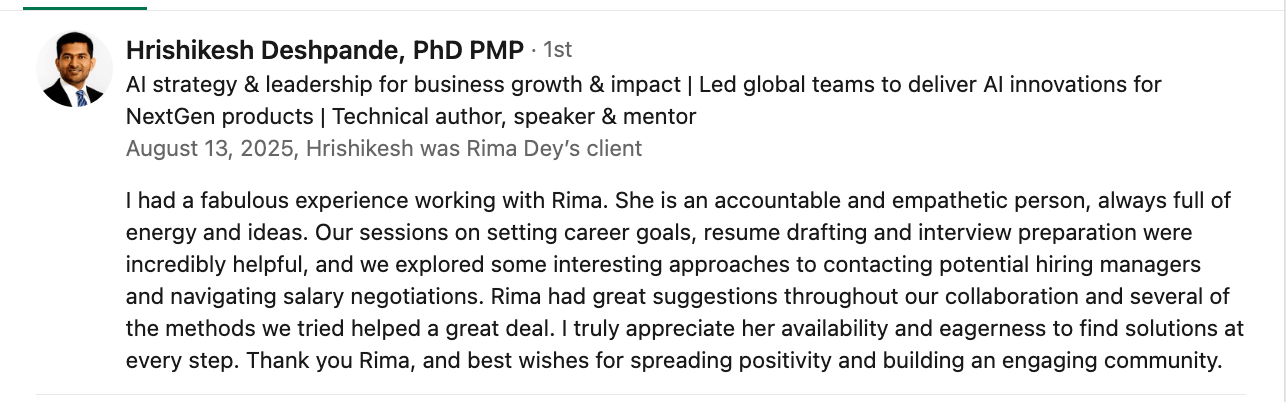Select the green active tab indicator
This screenshot has width=1286, height=402.
85,7
